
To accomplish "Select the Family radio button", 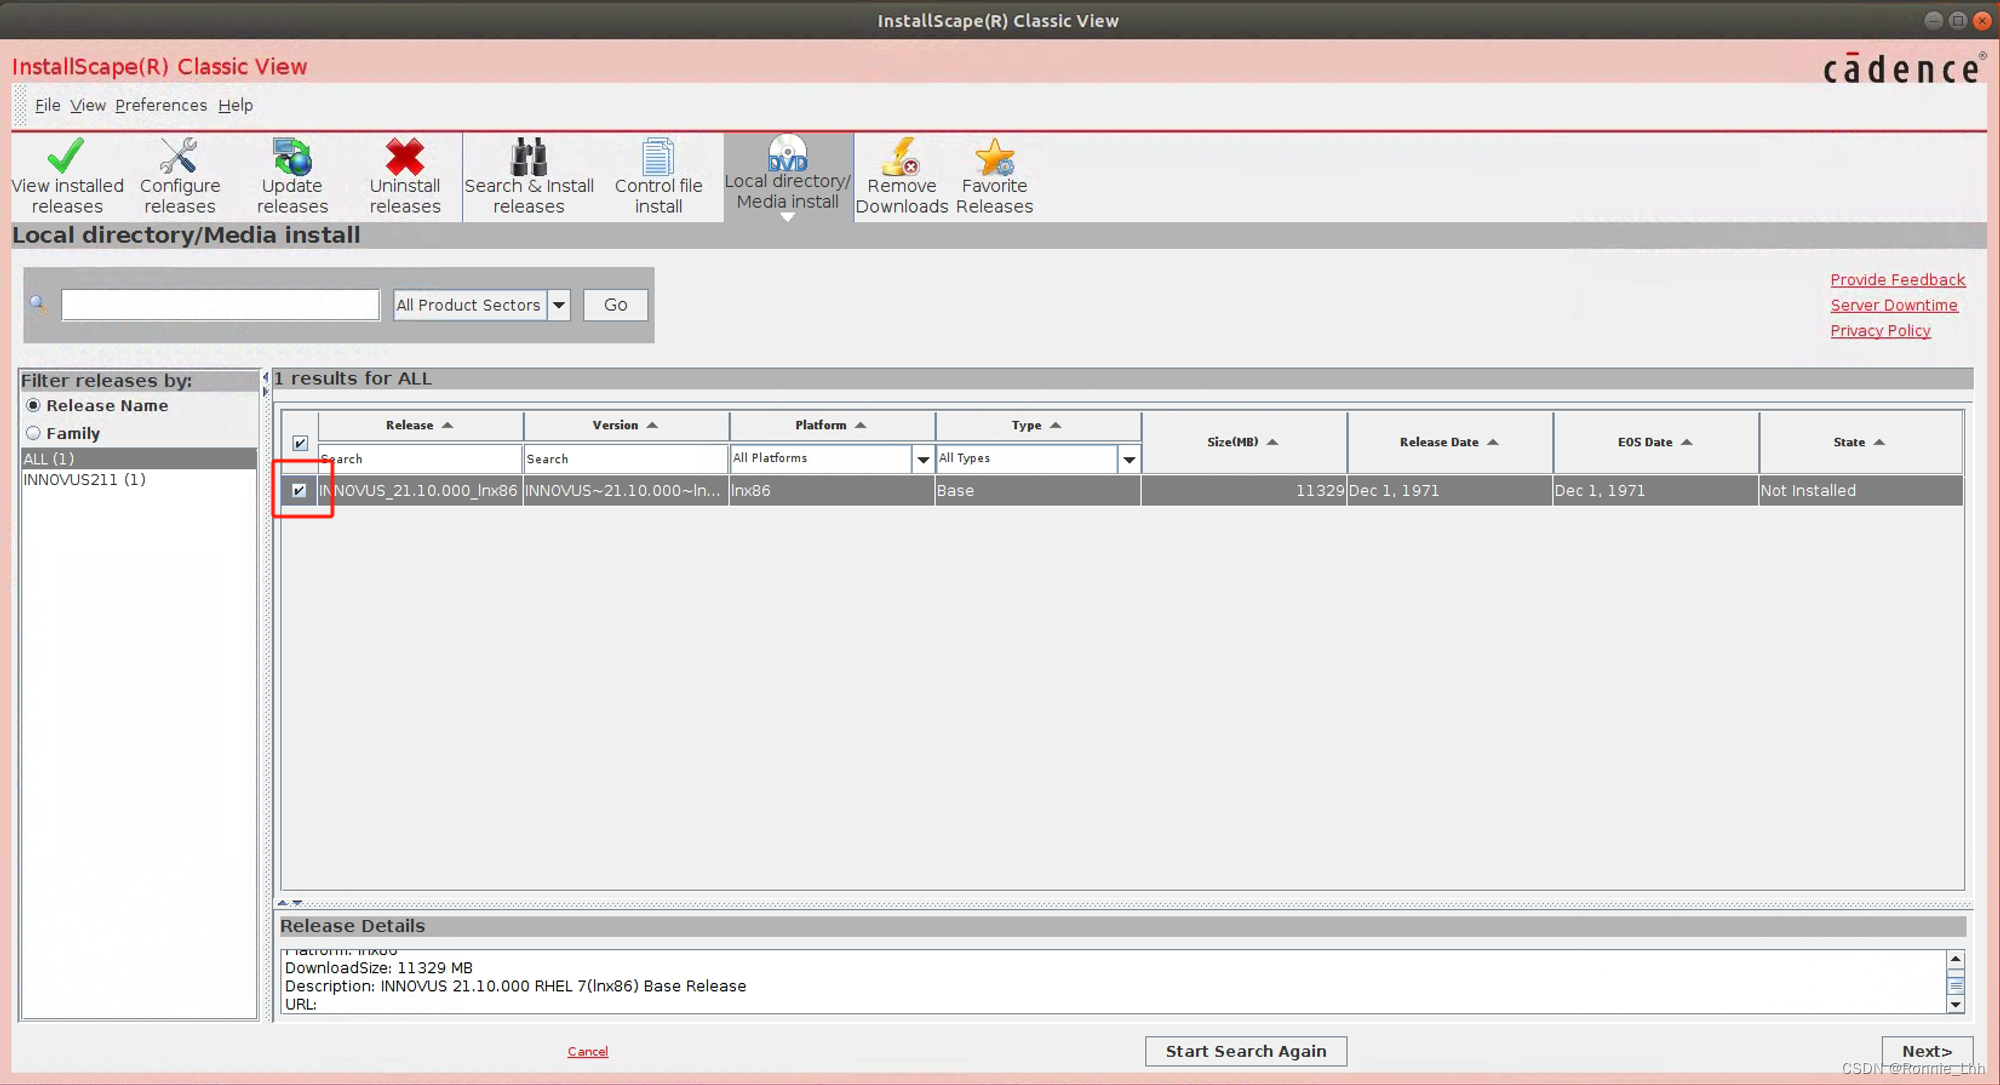I will click(34, 433).
